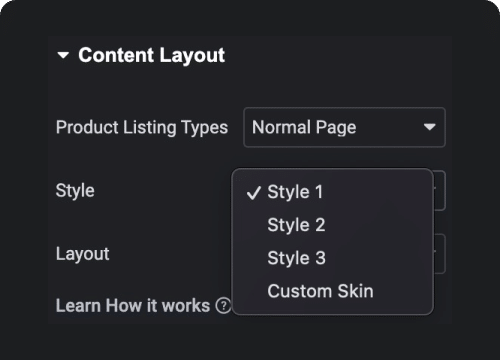
Task: Click the Layout select box edge behind popup
Action: click(440, 254)
